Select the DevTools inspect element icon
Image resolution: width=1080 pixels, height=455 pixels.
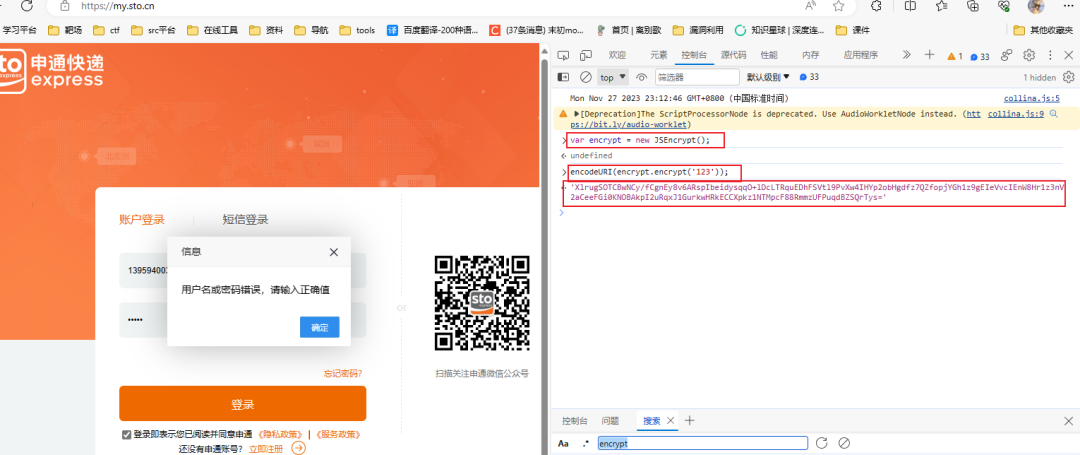click(563, 55)
